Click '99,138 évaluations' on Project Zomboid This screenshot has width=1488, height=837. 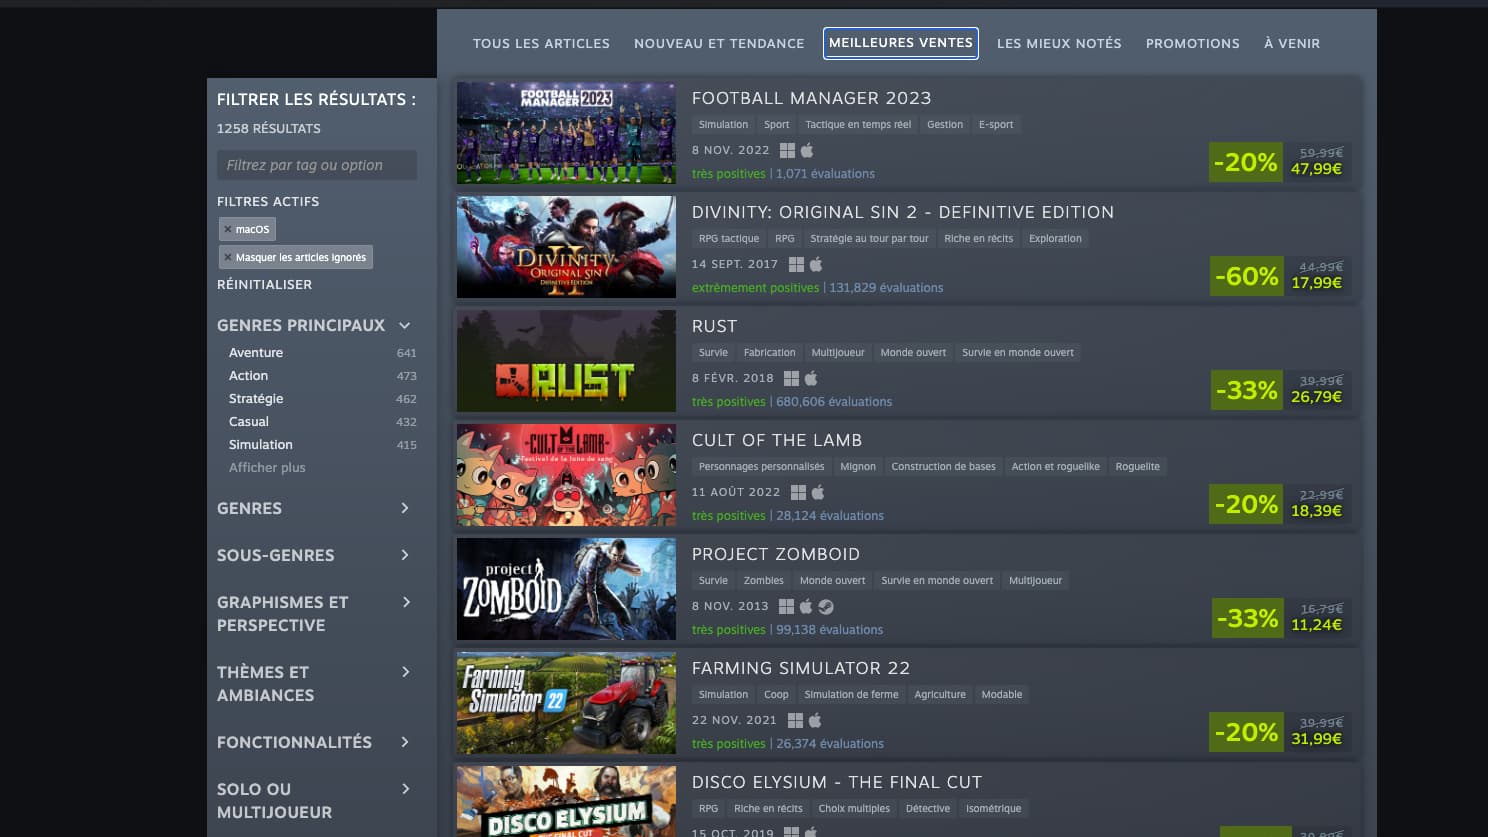pos(830,630)
